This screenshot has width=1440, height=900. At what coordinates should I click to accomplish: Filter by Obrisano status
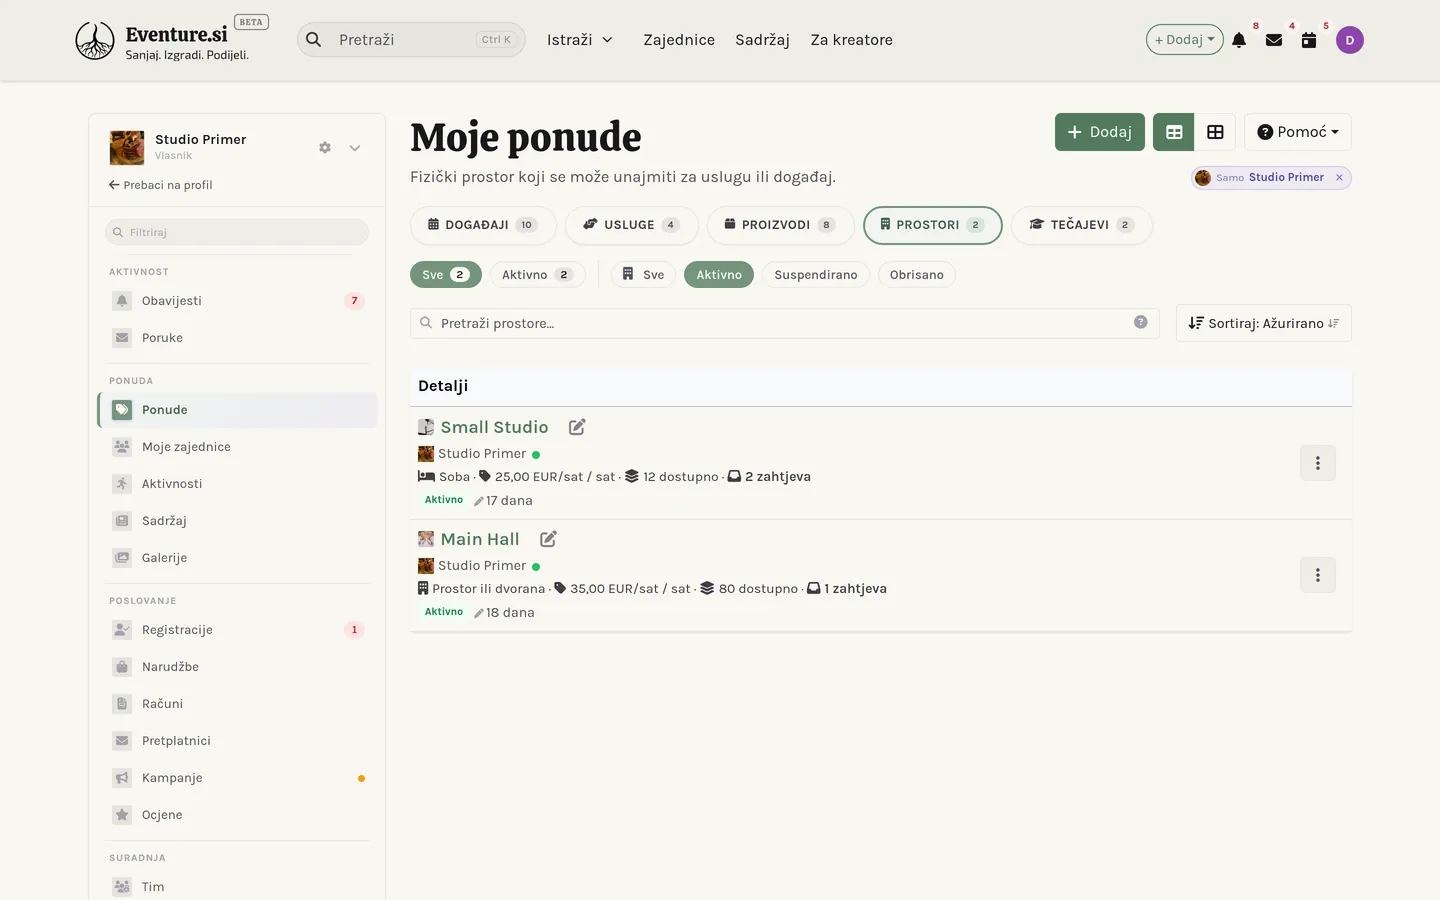917,275
